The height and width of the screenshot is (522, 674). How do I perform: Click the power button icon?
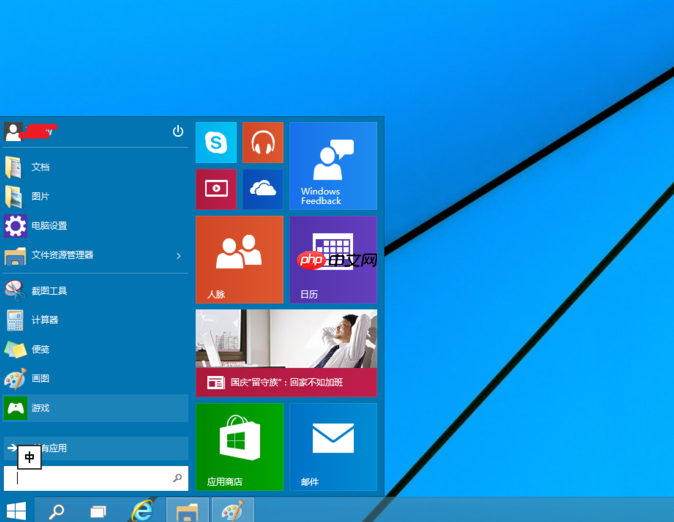[178, 131]
